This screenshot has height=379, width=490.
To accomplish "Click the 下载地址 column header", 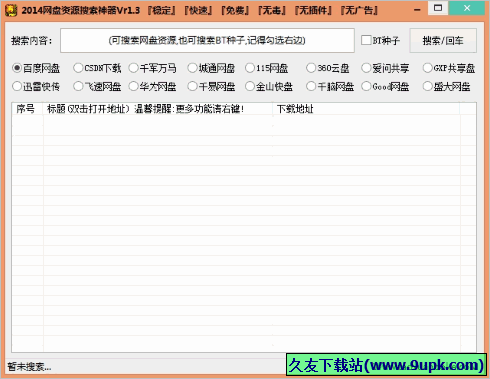I will tap(366, 109).
